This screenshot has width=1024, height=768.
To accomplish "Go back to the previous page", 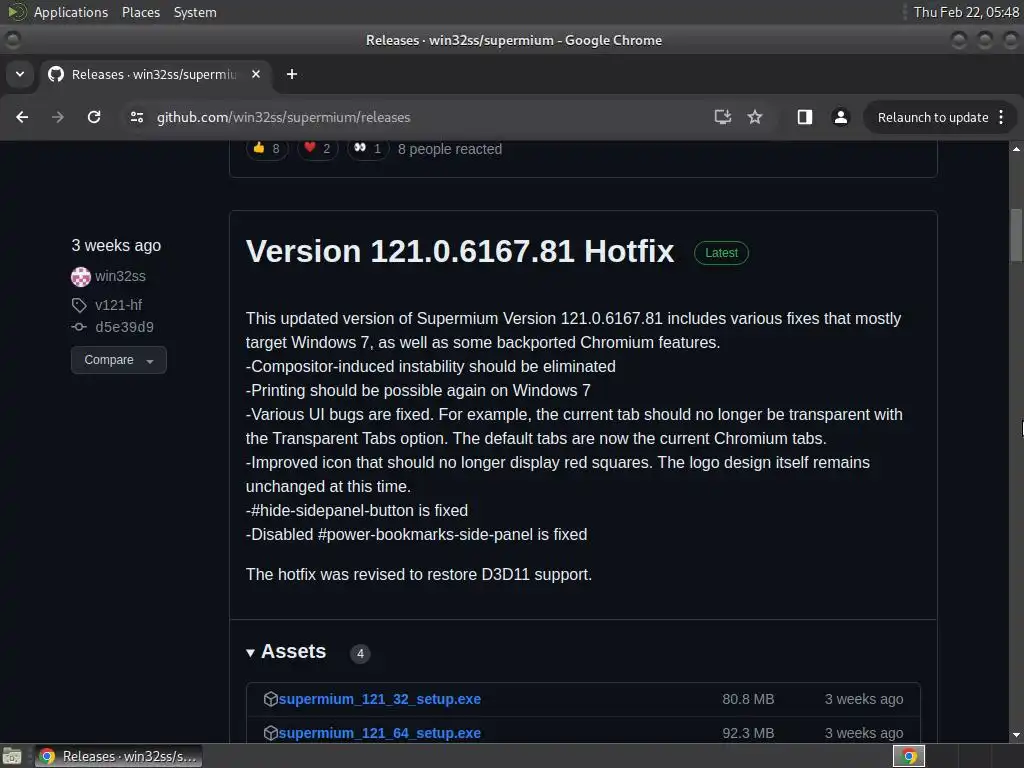I will tap(22, 117).
